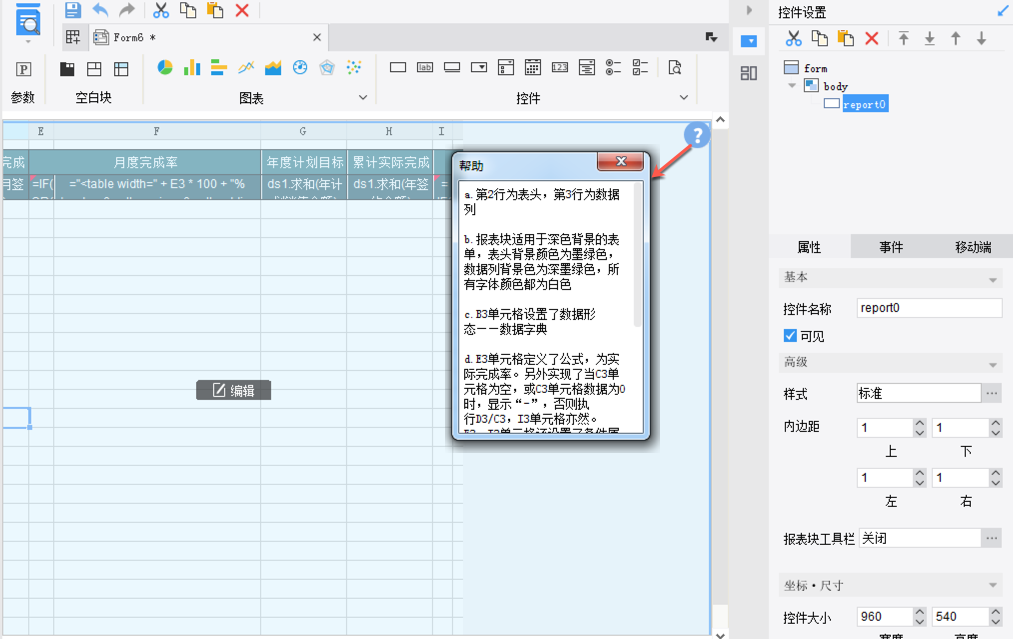Click the new template grid icon beside Form6 tab
Viewport: 1013px width, 639px height.
(x=72, y=37)
